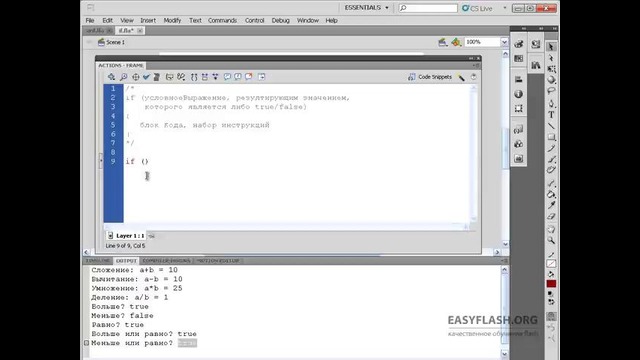This screenshot has height=360, width=640.
Task: Open the Commands menu
Action: pyautogui.click(x=222, y=20)
